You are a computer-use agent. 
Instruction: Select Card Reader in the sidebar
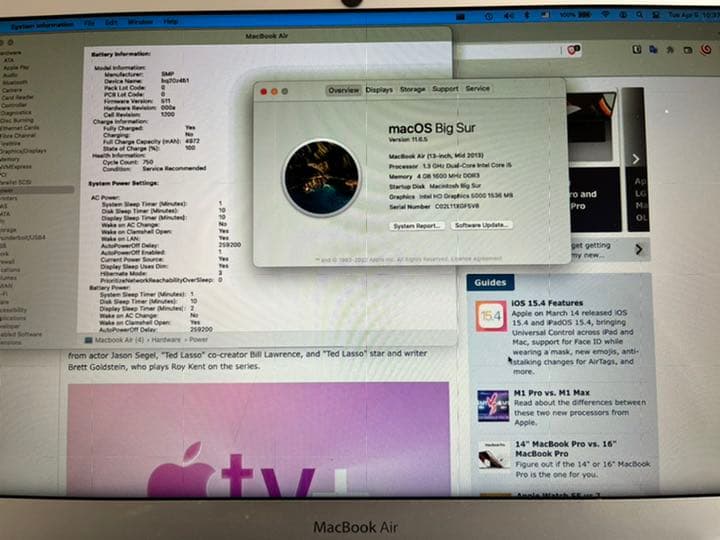click(17, 97)
